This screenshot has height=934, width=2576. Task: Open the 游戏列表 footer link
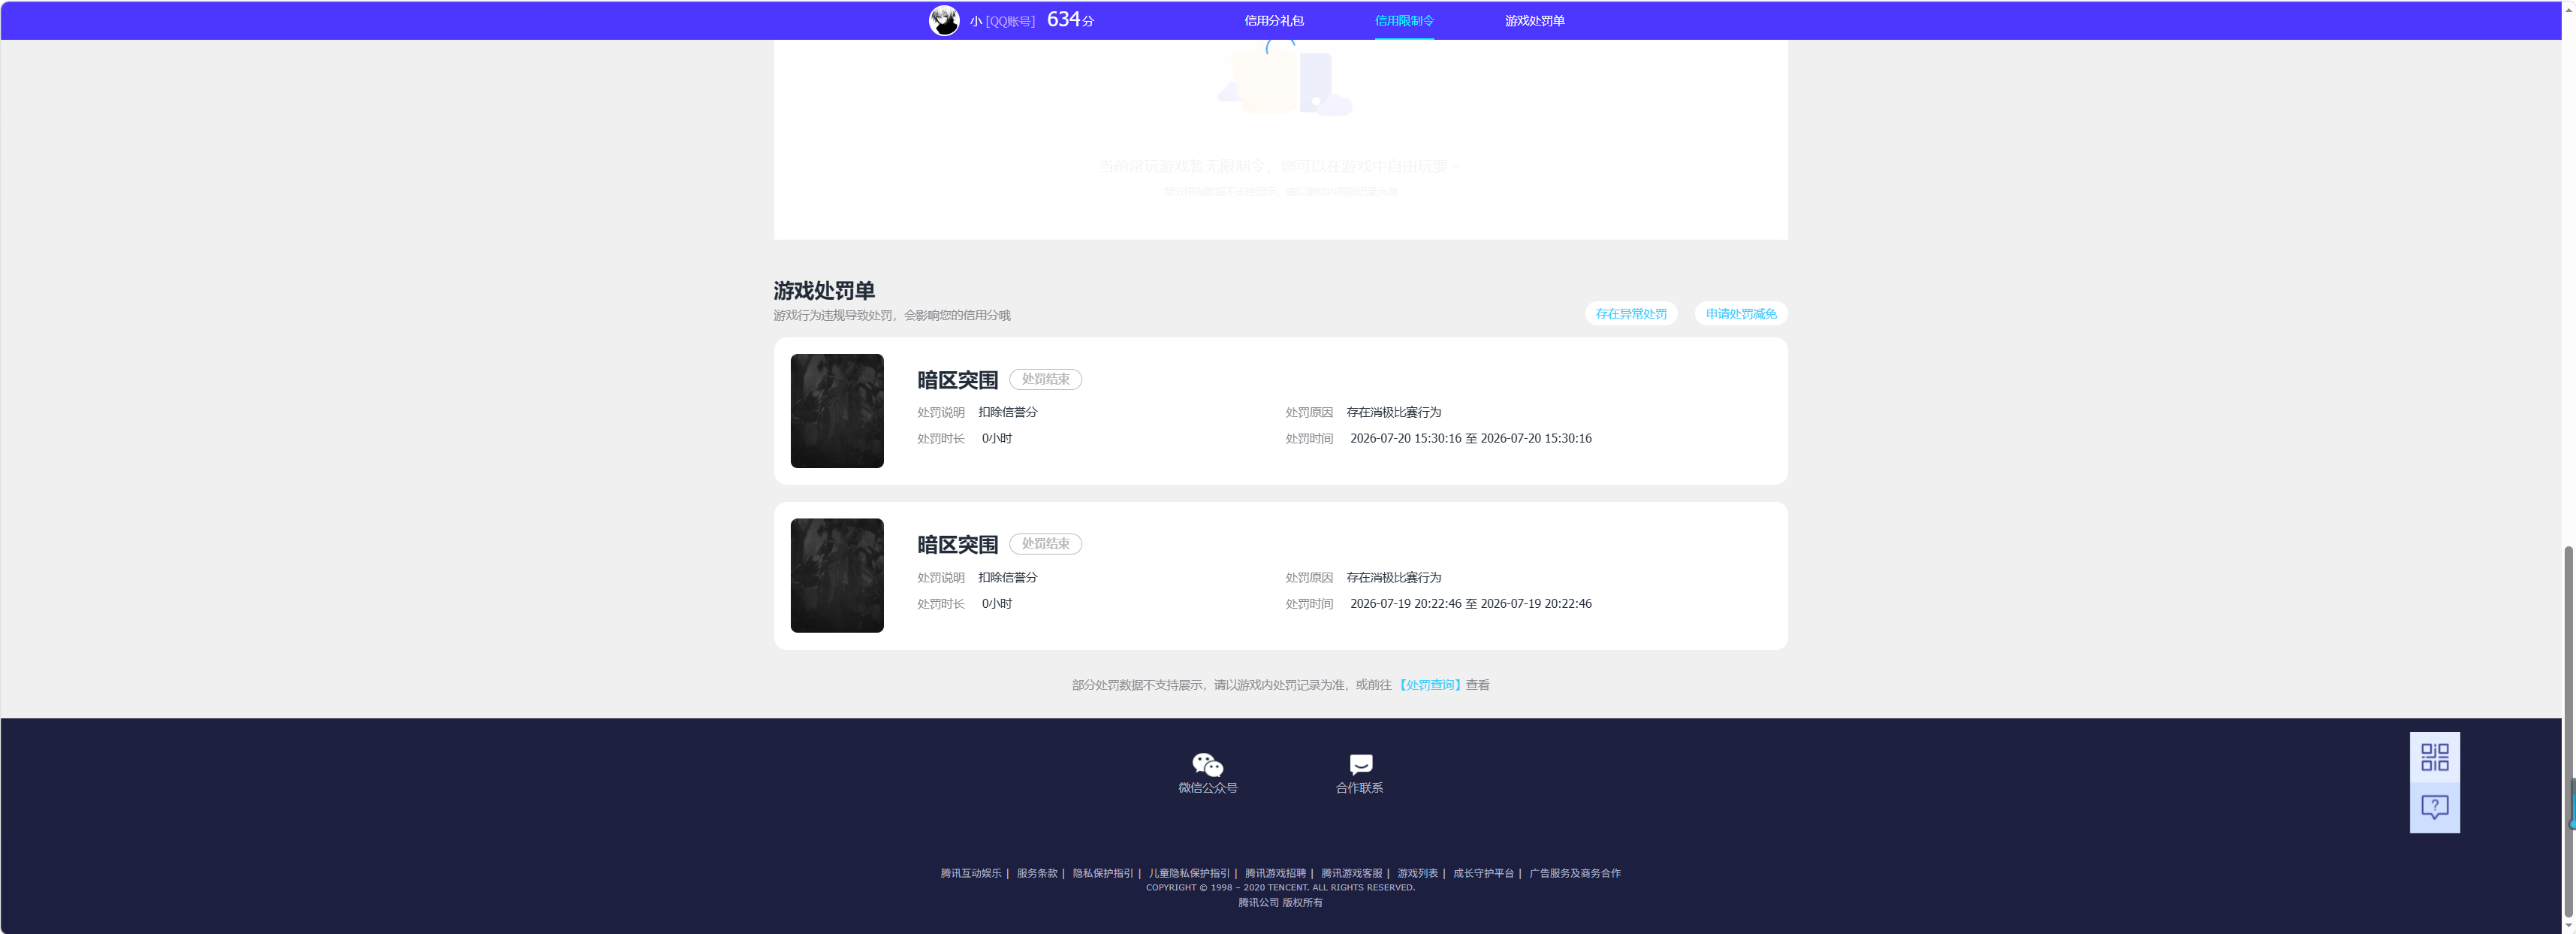(1417, 873)
